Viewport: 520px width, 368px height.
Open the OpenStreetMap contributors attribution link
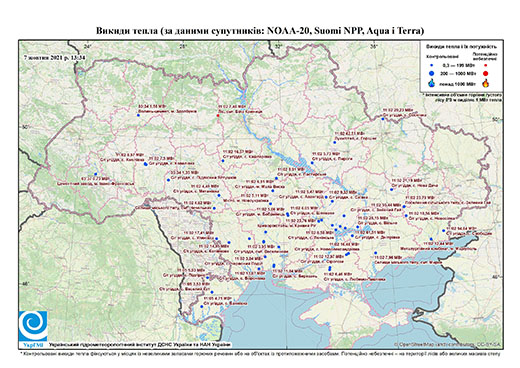point(447,344)
